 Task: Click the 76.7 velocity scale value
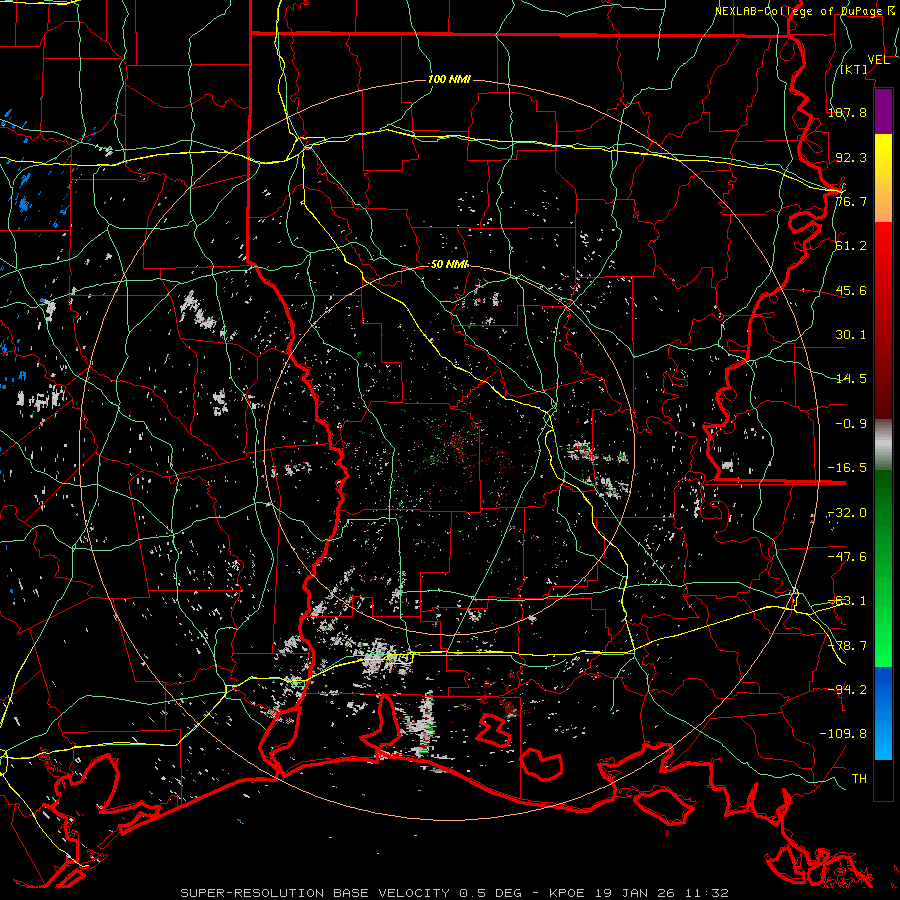click(851, 201)
